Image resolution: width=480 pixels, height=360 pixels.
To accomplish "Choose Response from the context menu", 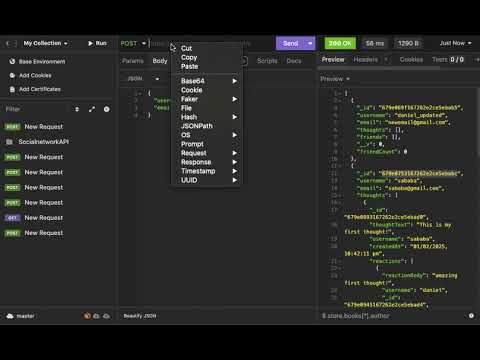I will click(207, 162).
